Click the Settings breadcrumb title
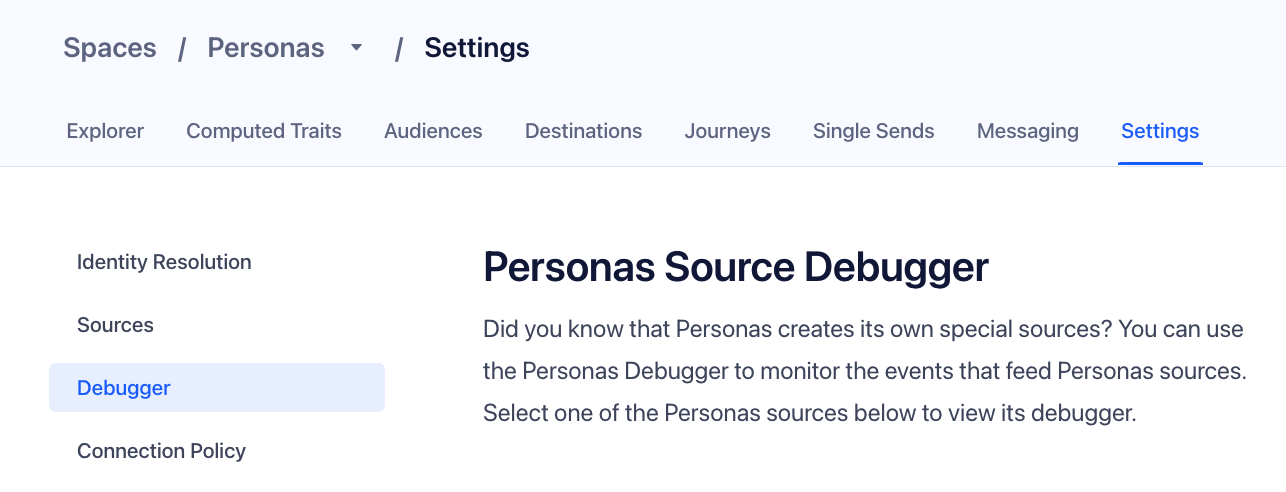 (477, 48)
